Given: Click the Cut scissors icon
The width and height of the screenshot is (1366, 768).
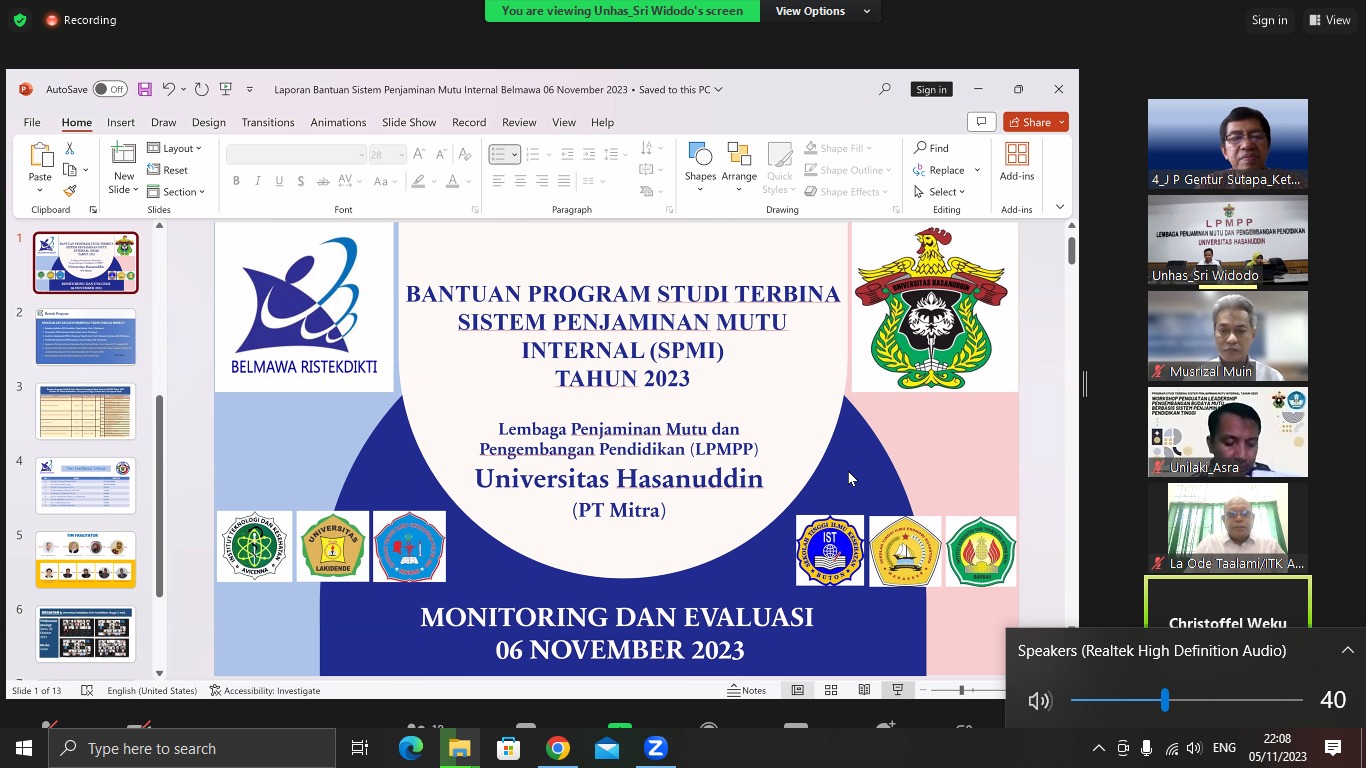Looking at the screenshot, I should coord(70,148).
